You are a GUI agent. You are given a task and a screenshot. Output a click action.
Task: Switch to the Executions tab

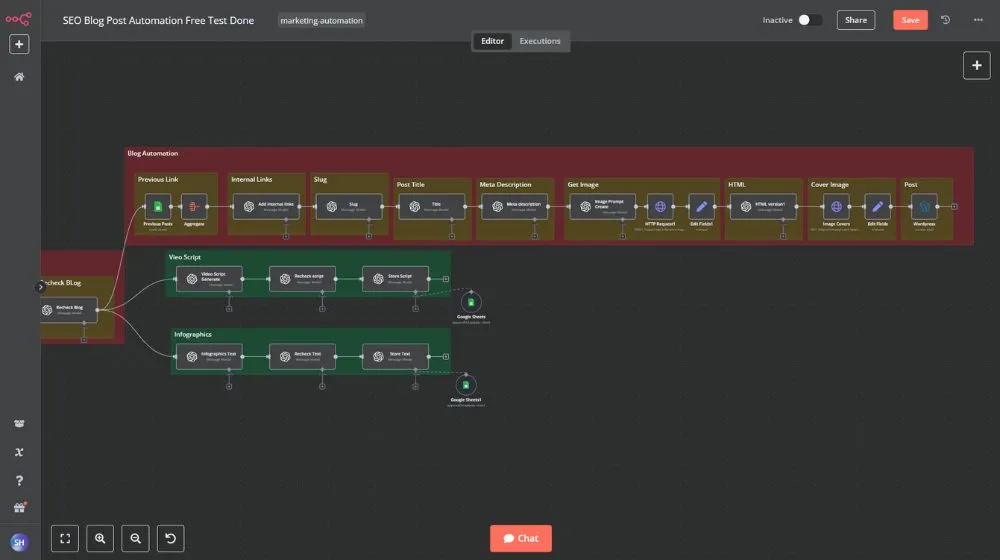(x=540, y=41)
